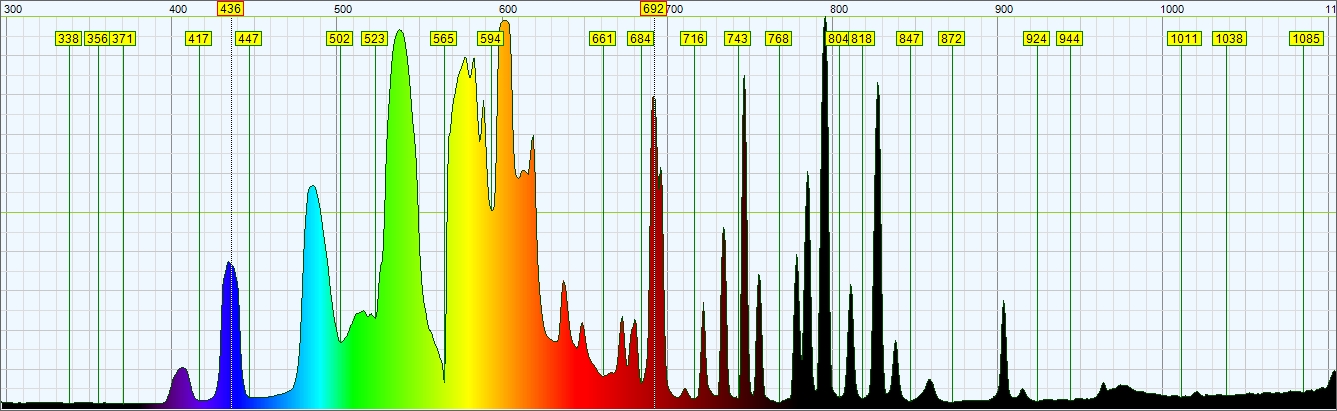The image size is (1337, 411).
Task: Click the 417 peak label
Action: click(199, 39)
